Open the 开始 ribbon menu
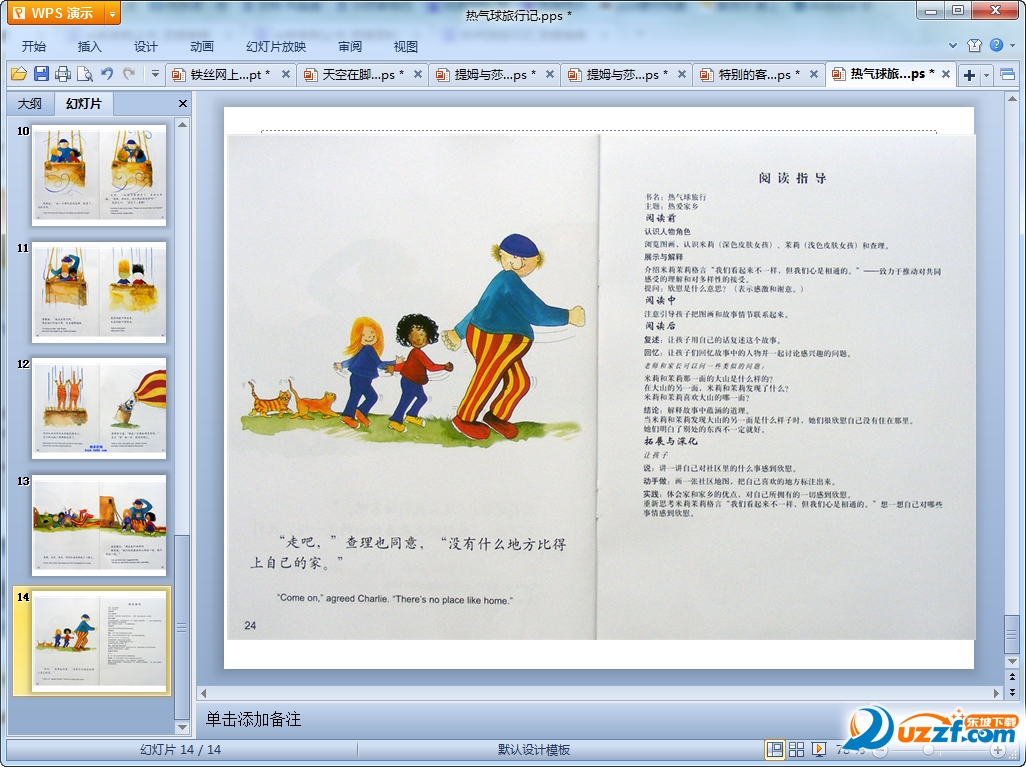The image size is (1026, 767). pyautogui.click(x=33, y=46)
